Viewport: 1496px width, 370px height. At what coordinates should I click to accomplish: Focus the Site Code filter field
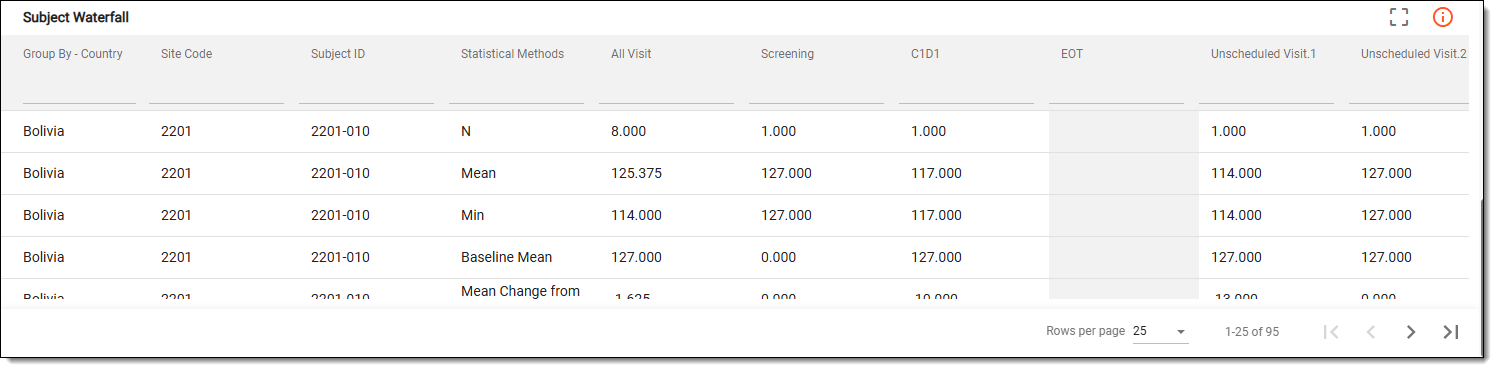point(216,91)
